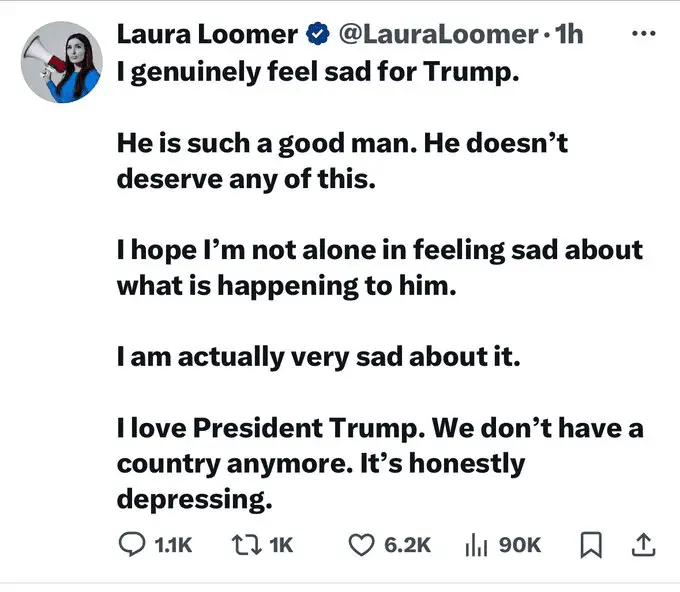This screenshot has width=680, height=592.
Task: Click the reply speech bubble icon
Action: [x=132, y=544]
